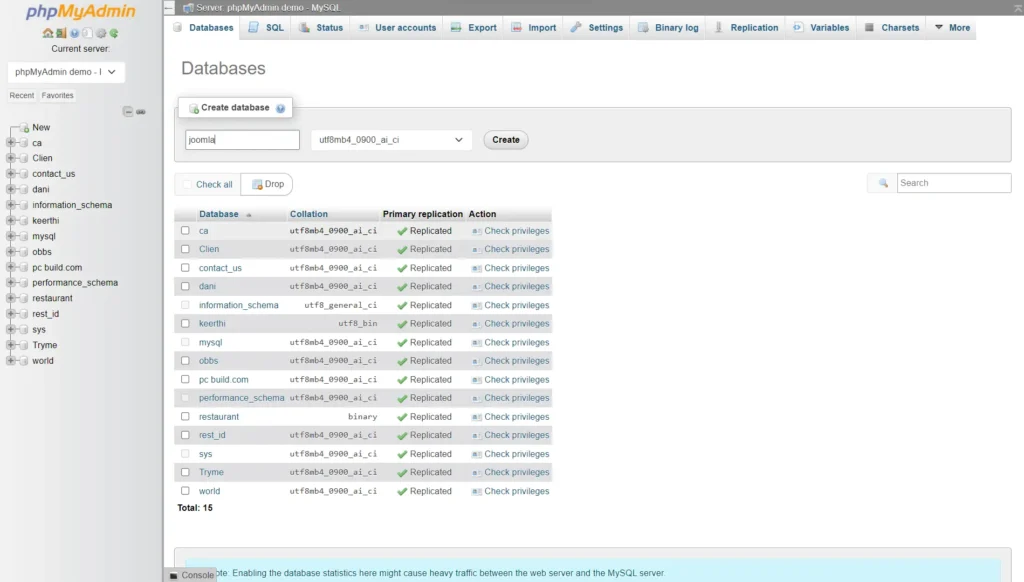Click the Create database help icon
This screenshot has width=1024, height=582.
[280, 108]
